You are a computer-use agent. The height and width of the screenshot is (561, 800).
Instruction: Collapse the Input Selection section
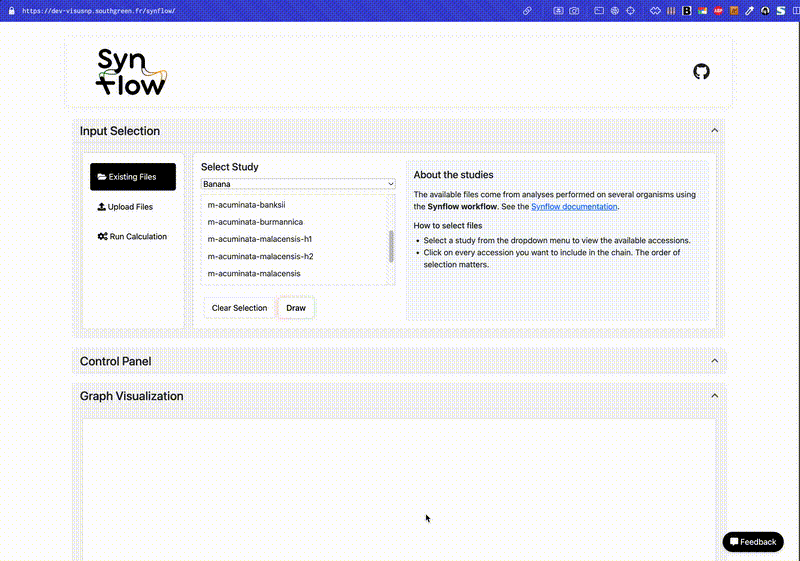coord(714,131)
